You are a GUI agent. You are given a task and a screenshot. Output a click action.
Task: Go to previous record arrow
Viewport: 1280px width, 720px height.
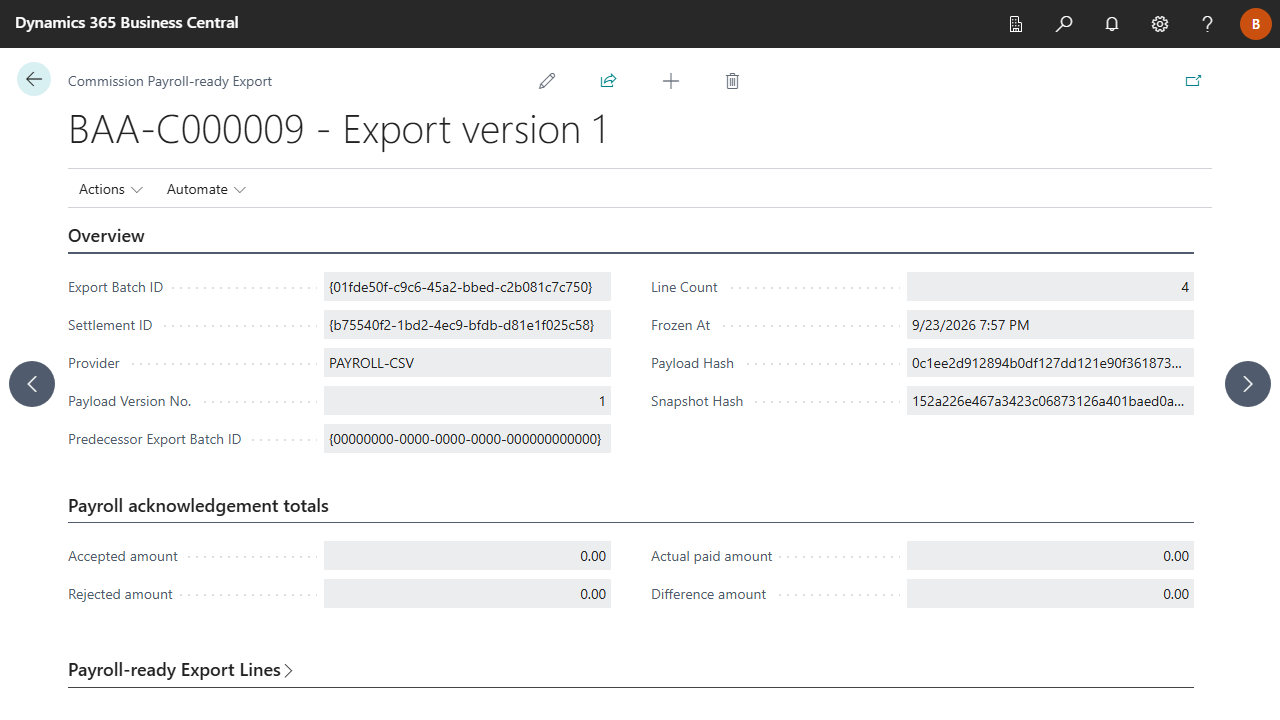click(x=32, y=384)
